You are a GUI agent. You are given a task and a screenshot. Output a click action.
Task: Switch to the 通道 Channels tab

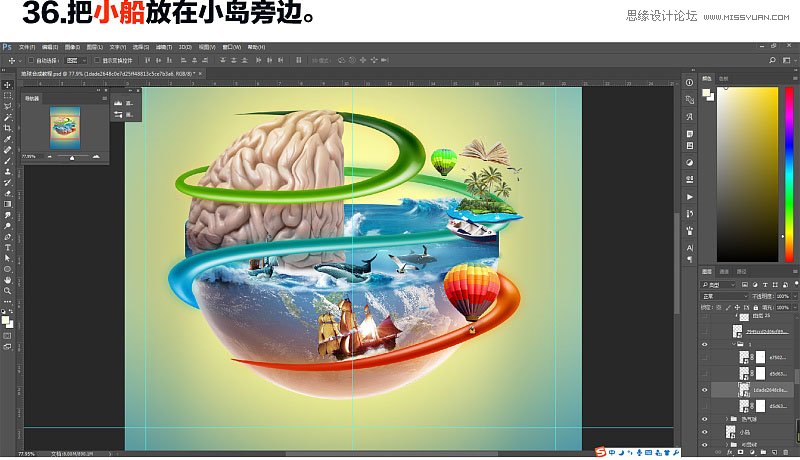(724, 271)
